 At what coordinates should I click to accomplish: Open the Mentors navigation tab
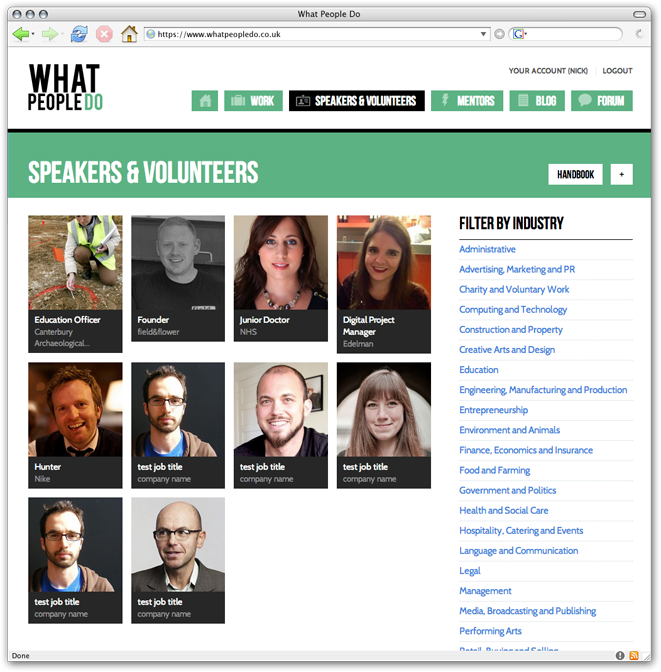click(467, 101)
